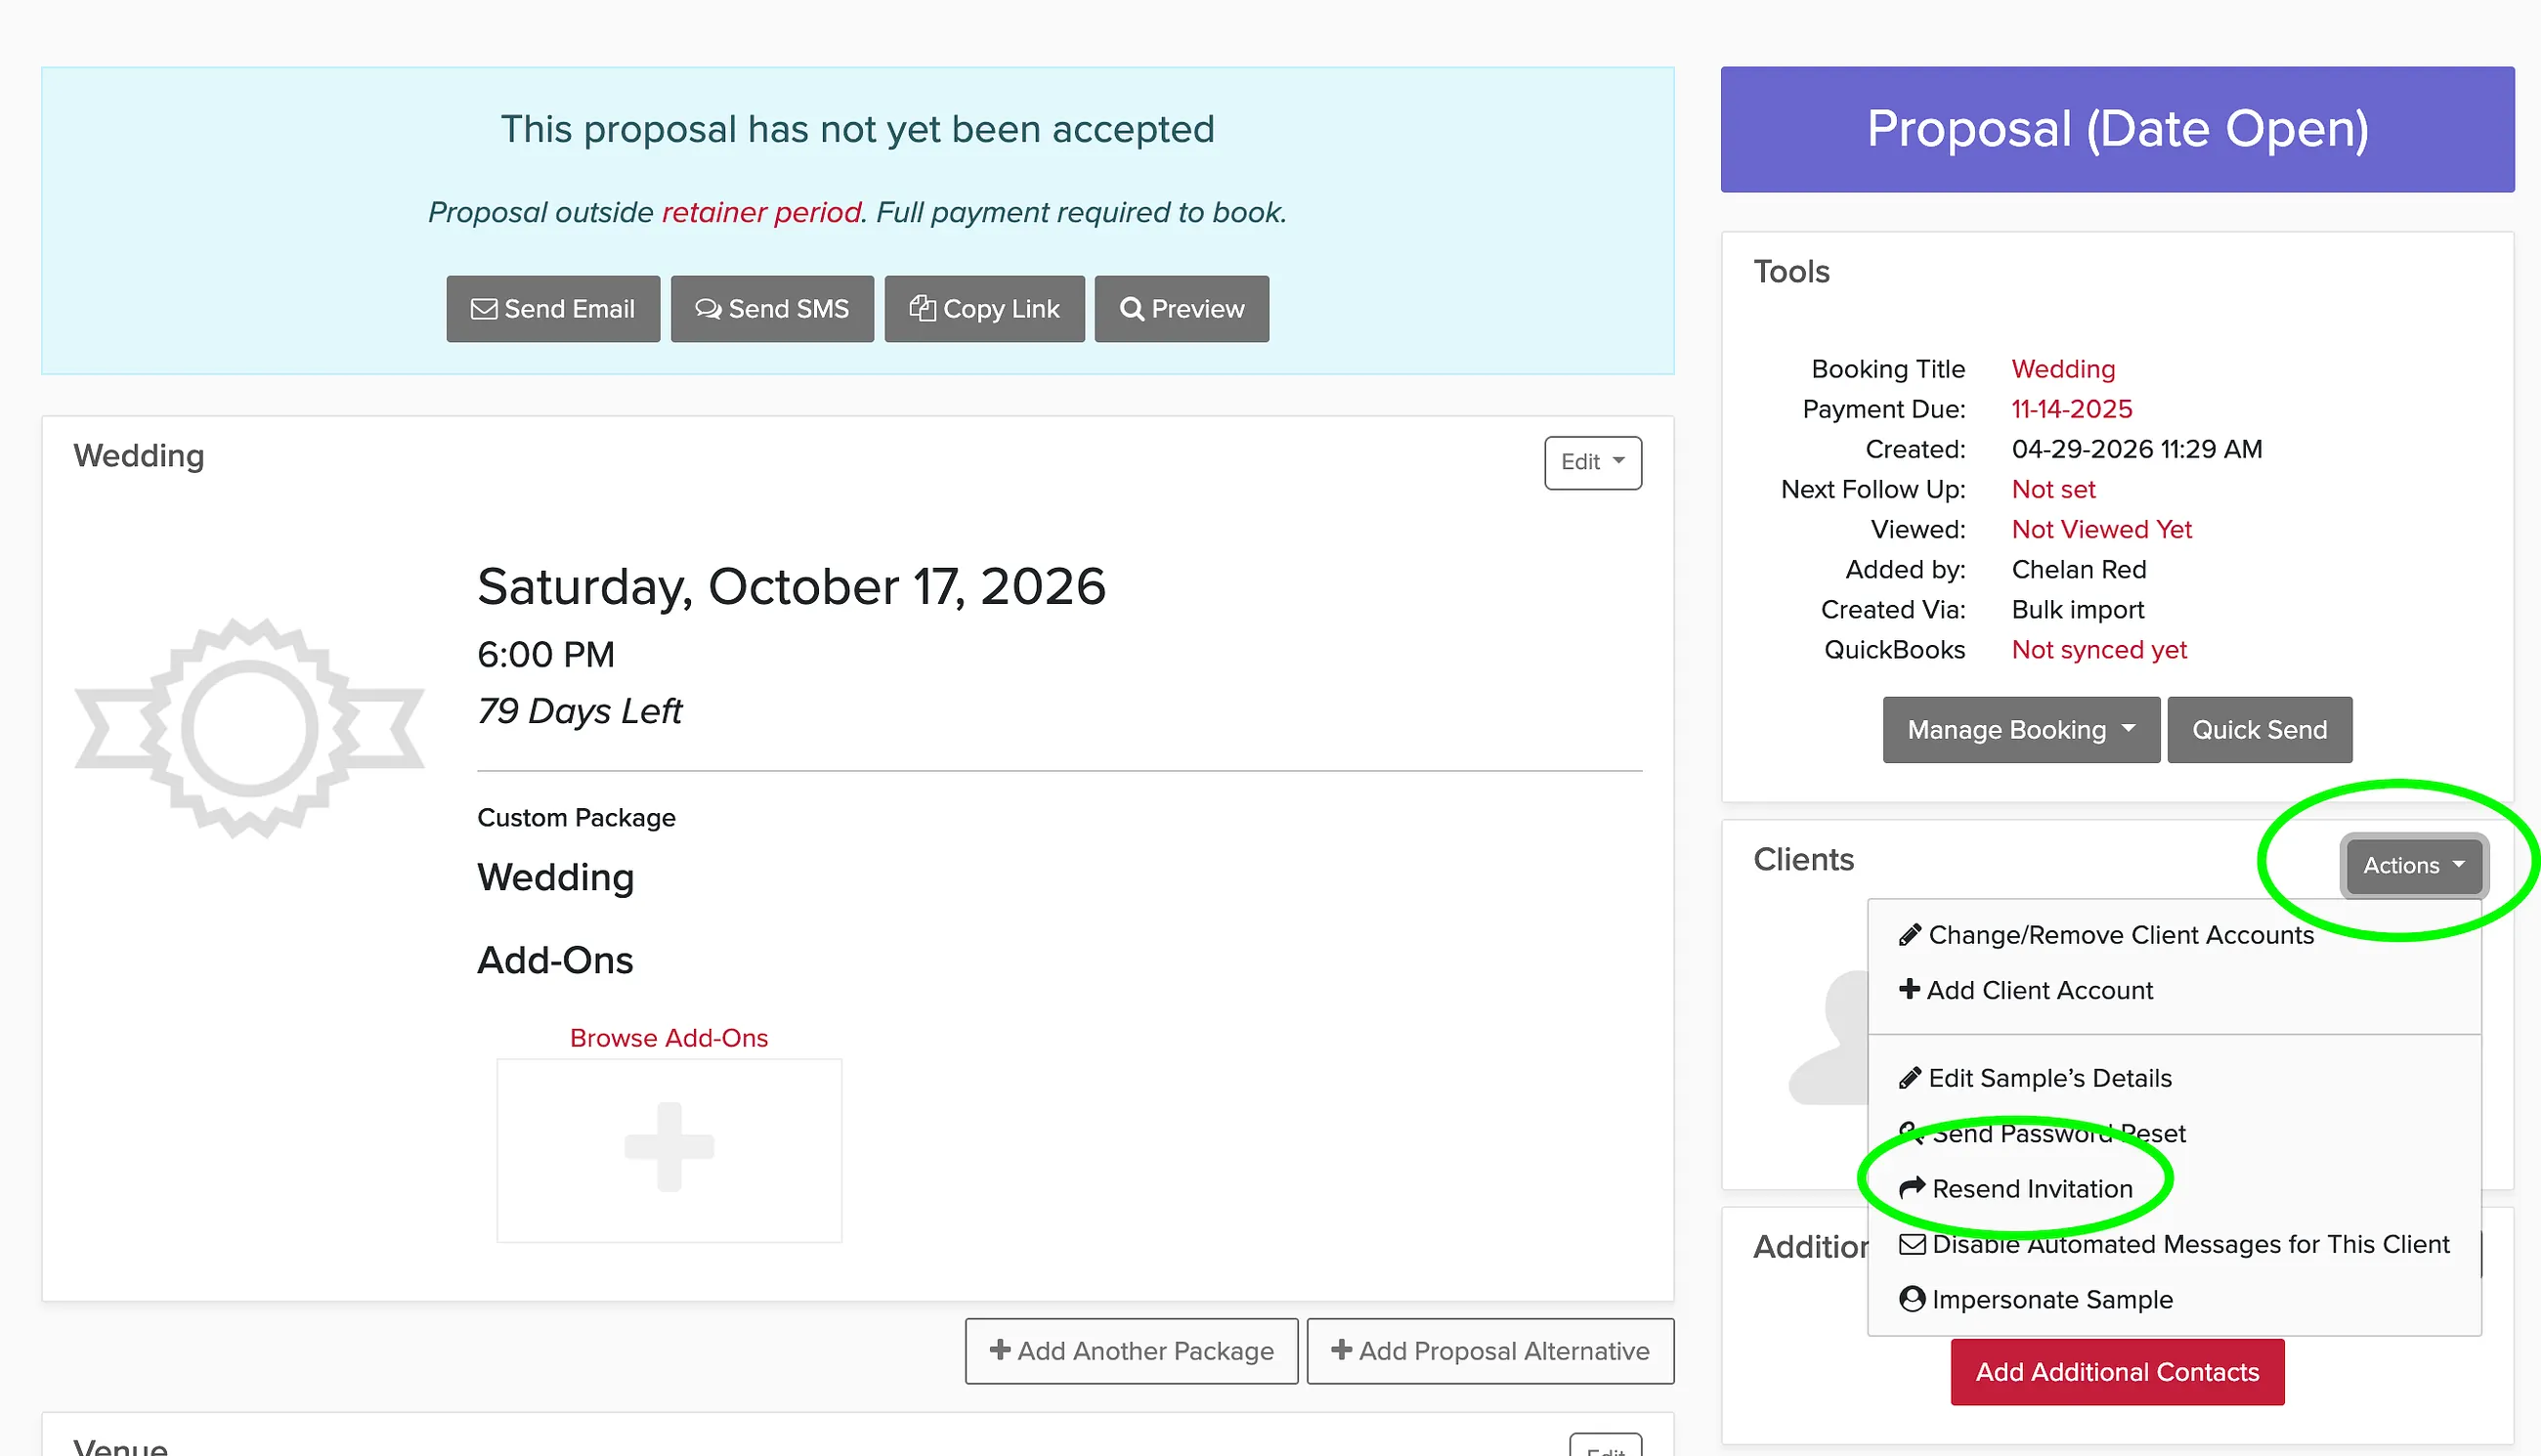2541x1456 pixels.
Task: Click the envelope icon on Send Email
Action: 484,309
